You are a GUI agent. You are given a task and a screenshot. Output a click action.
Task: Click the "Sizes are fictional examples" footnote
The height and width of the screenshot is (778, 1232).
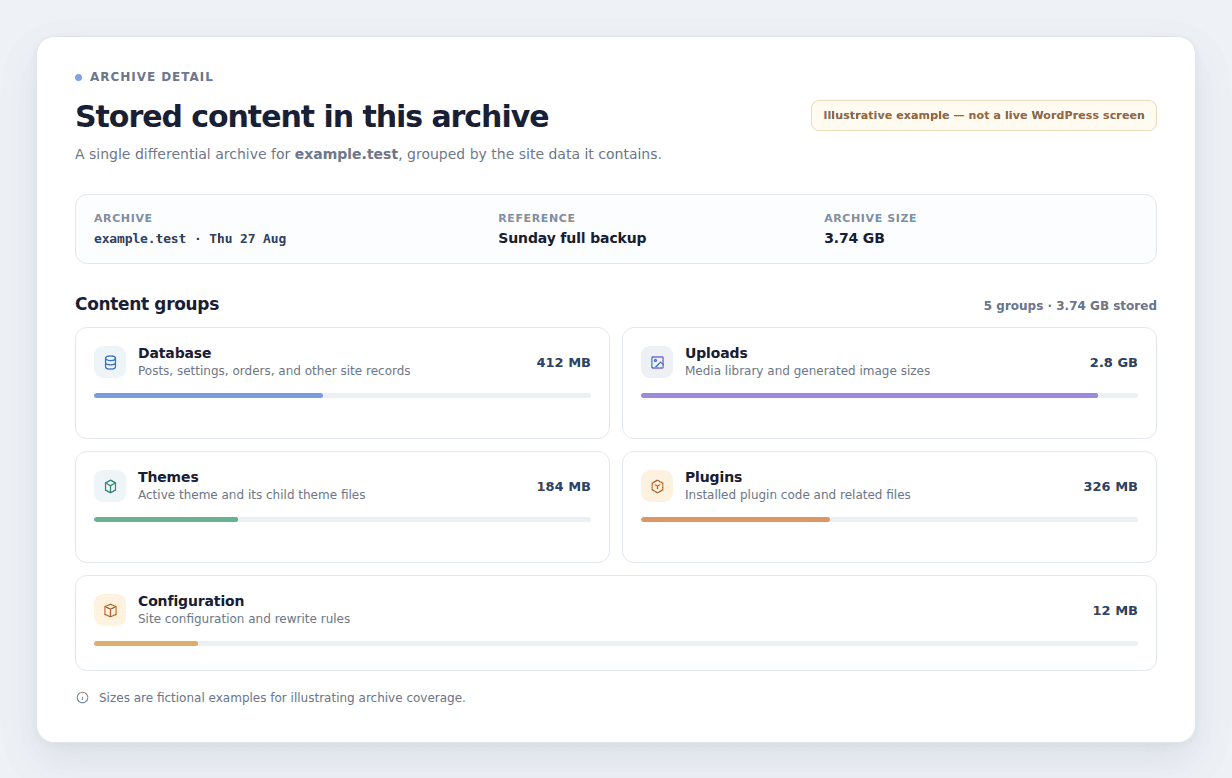[x=282, y=698]
